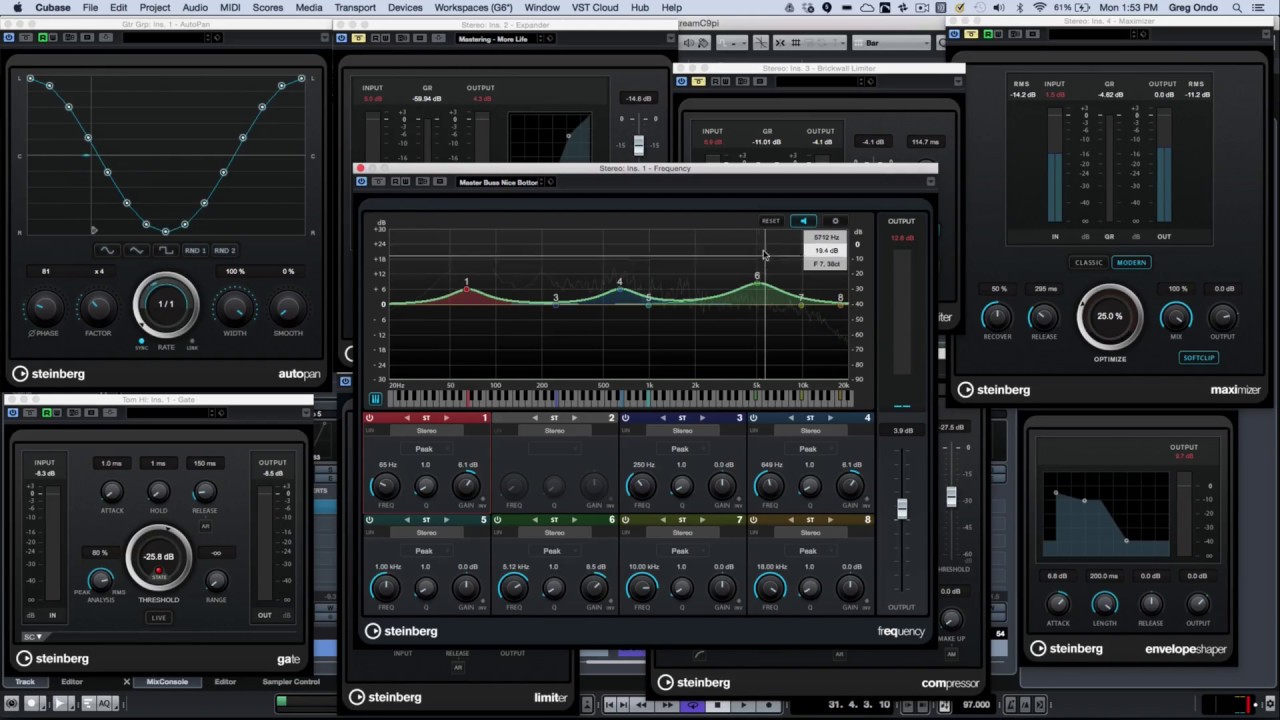Open the MIDI menu
The image size is (1280, 720).
(x=230, y=8)
